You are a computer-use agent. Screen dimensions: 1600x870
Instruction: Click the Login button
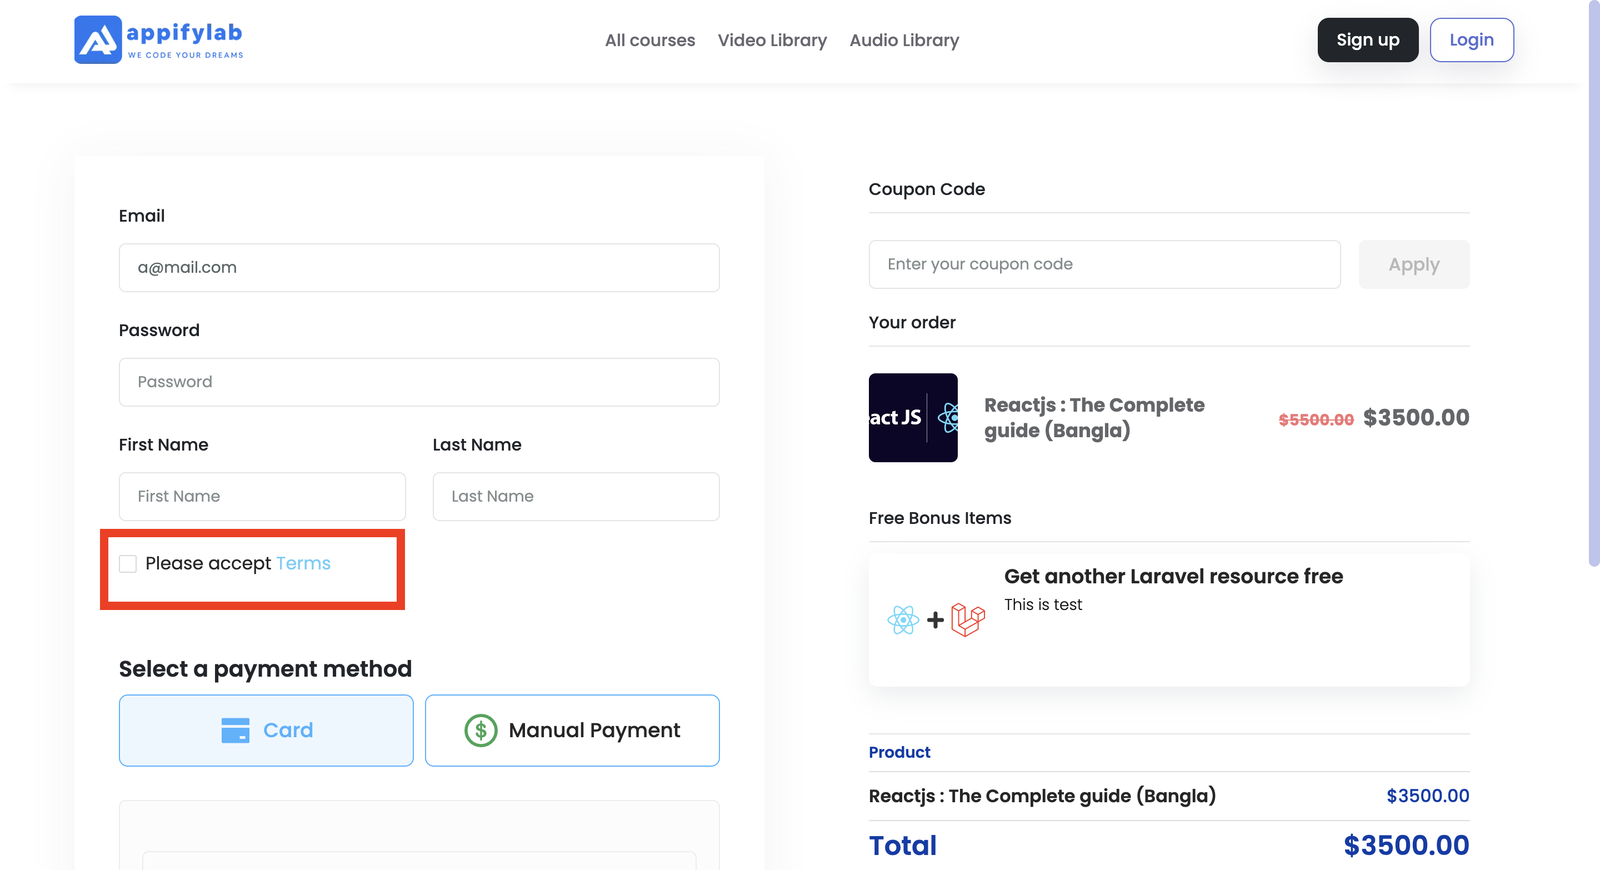coord(1471,40)
